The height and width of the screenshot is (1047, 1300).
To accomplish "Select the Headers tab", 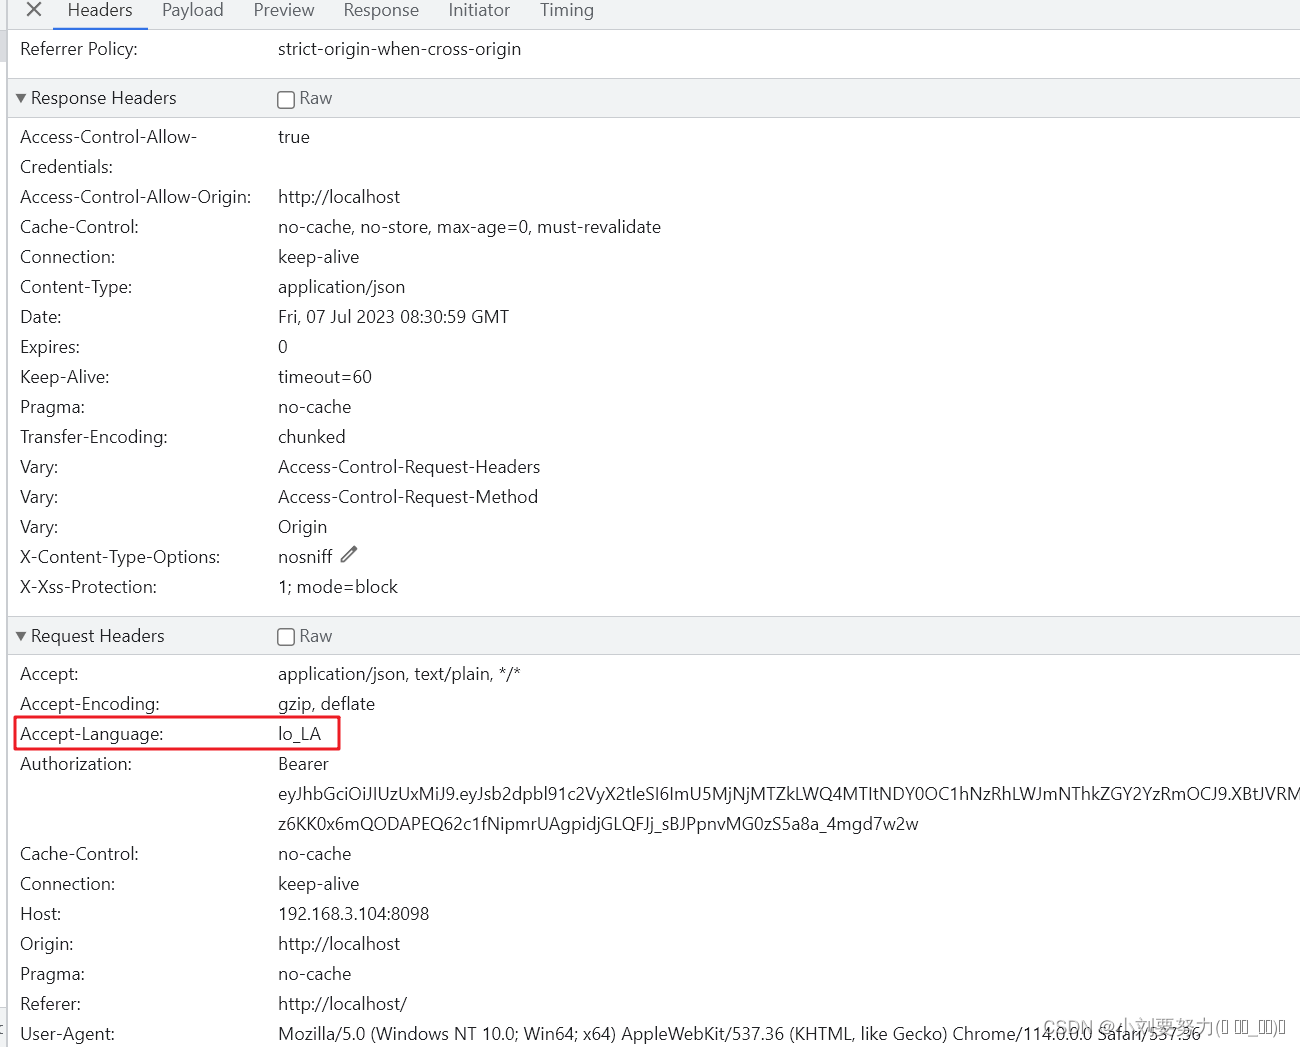I will pyautogui.click(x=99, y=10).
